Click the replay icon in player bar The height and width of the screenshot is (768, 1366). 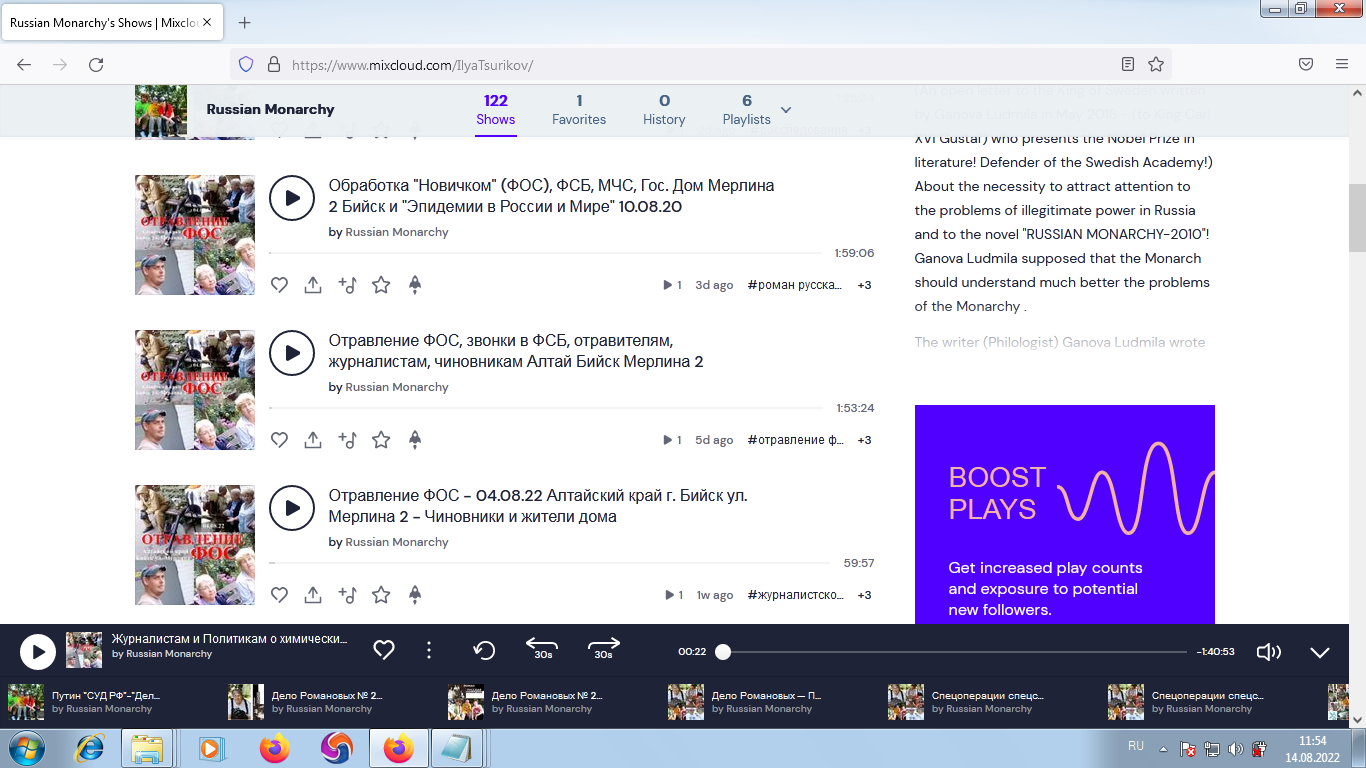point(484,651)
